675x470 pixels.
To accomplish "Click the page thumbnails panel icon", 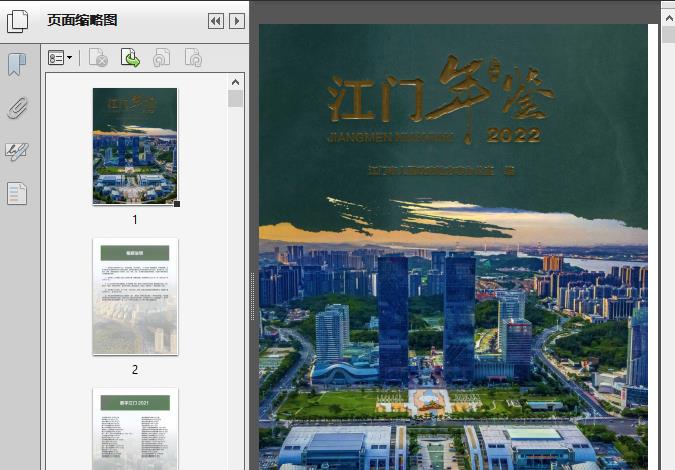I will (x=17, y=21).
